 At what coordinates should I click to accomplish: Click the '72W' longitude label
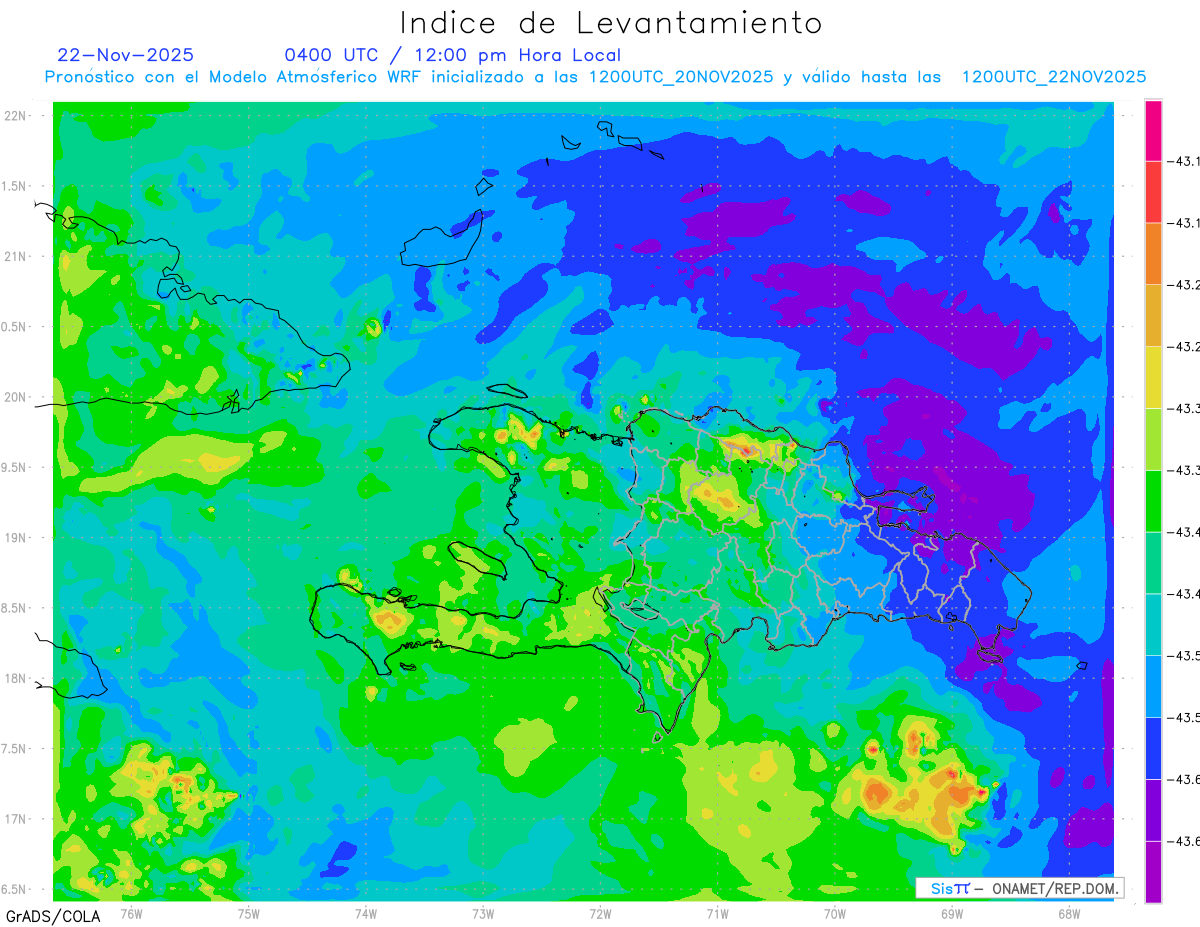pos(600,913)
